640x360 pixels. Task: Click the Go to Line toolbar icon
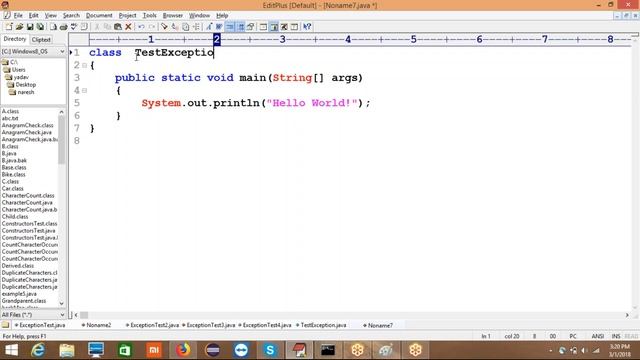tap(196, 27)
